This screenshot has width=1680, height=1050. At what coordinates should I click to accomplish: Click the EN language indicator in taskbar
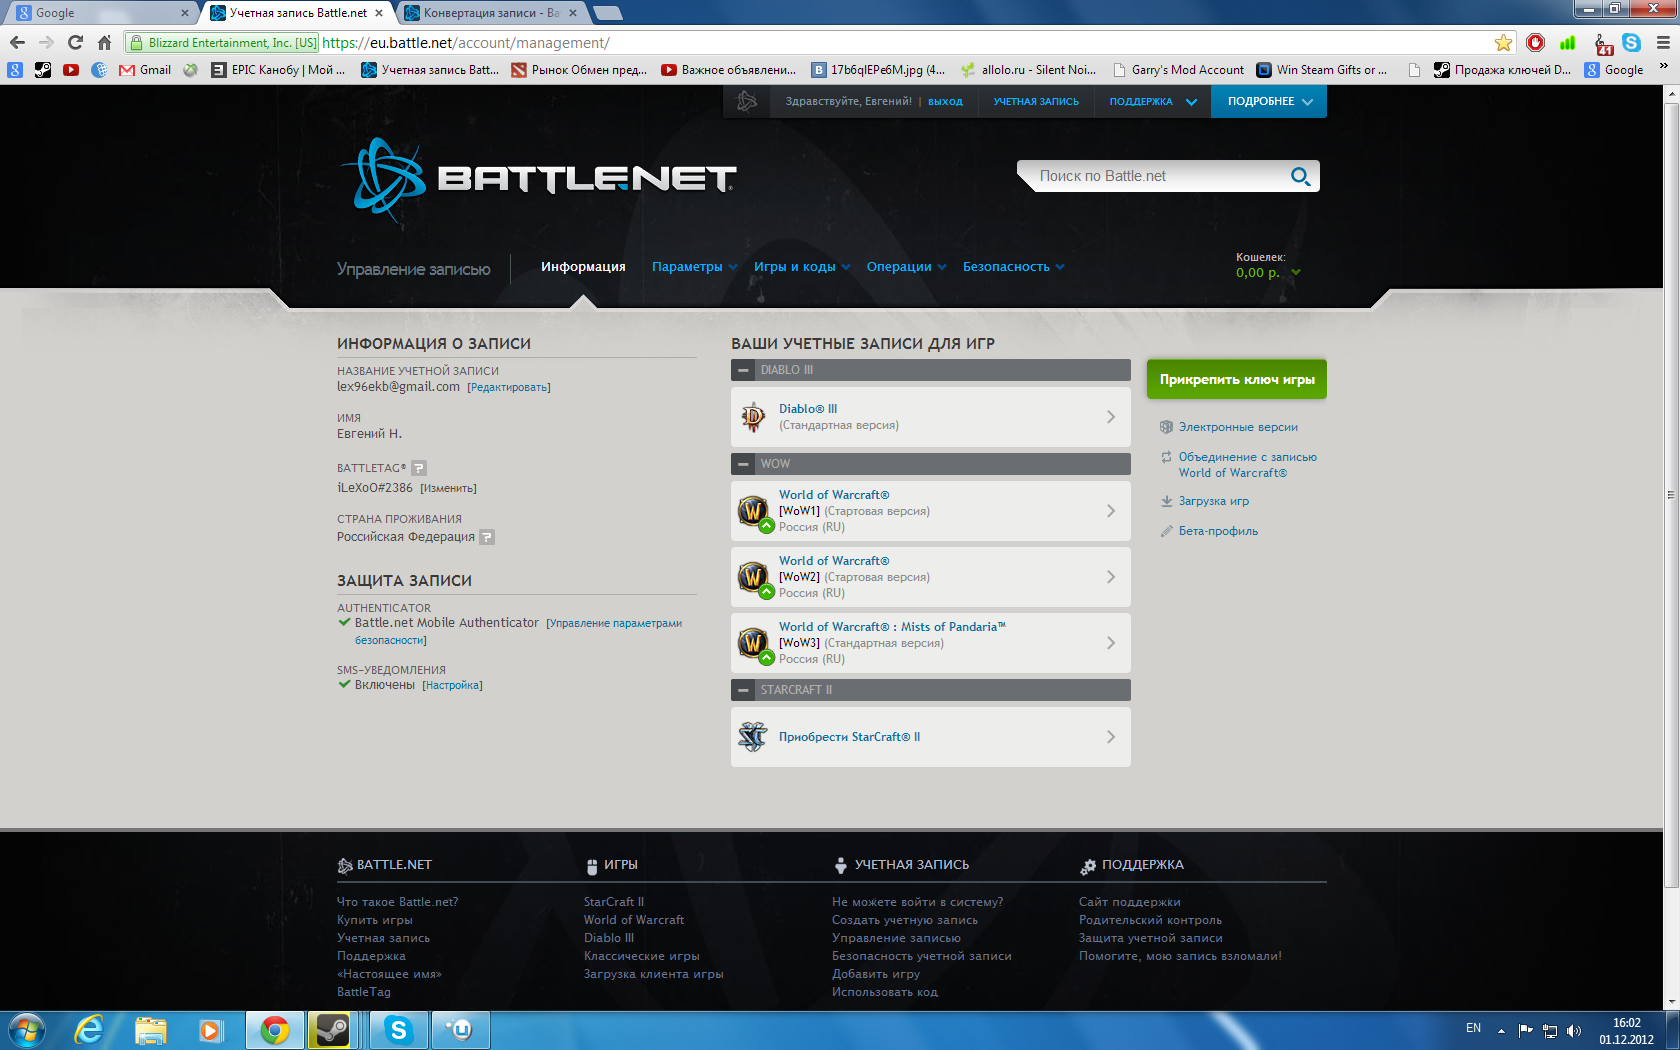(x=1473, y=1028)
